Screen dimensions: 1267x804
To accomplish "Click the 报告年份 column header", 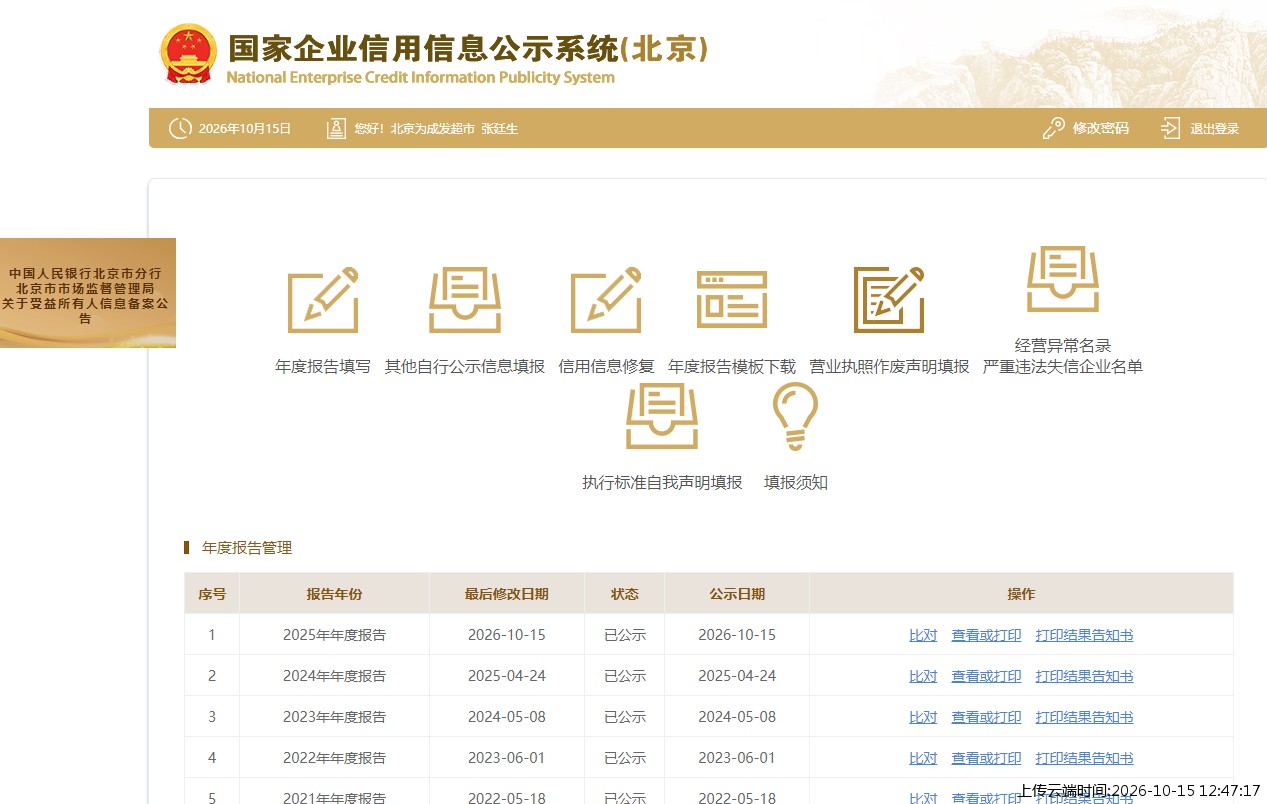I will pyautogui.click(x=334, y=594).
